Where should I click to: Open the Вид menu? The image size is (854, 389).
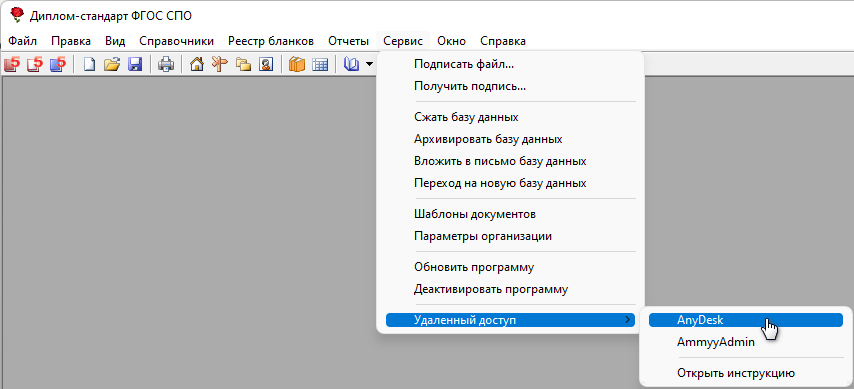115,41
